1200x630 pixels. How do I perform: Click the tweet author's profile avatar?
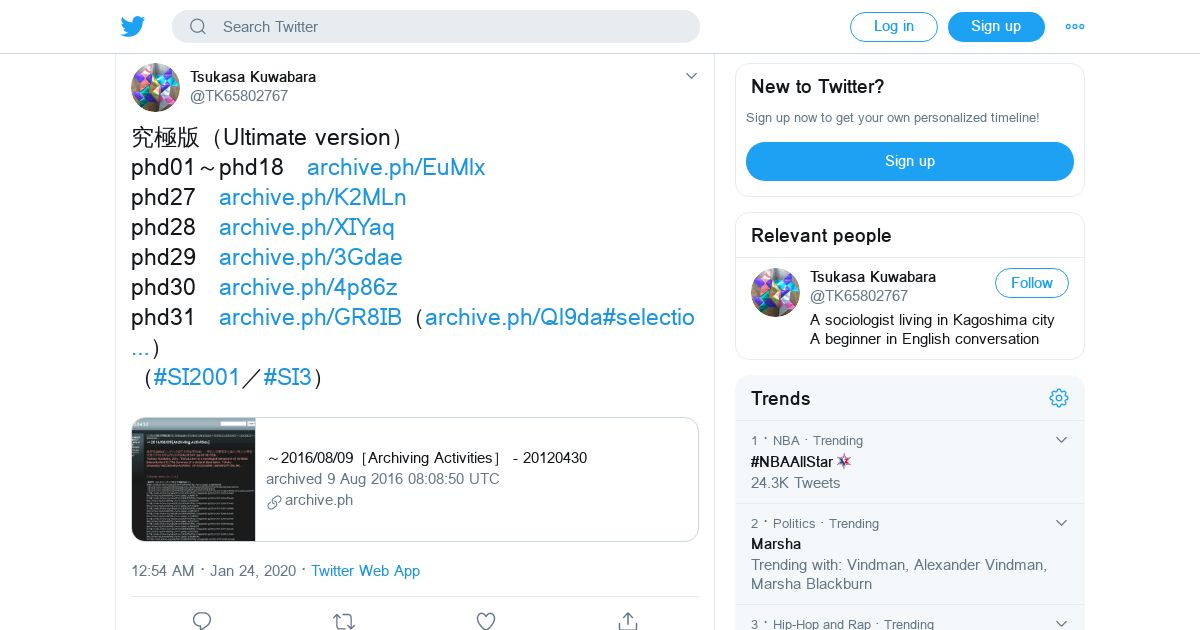[x=155, y=87]
